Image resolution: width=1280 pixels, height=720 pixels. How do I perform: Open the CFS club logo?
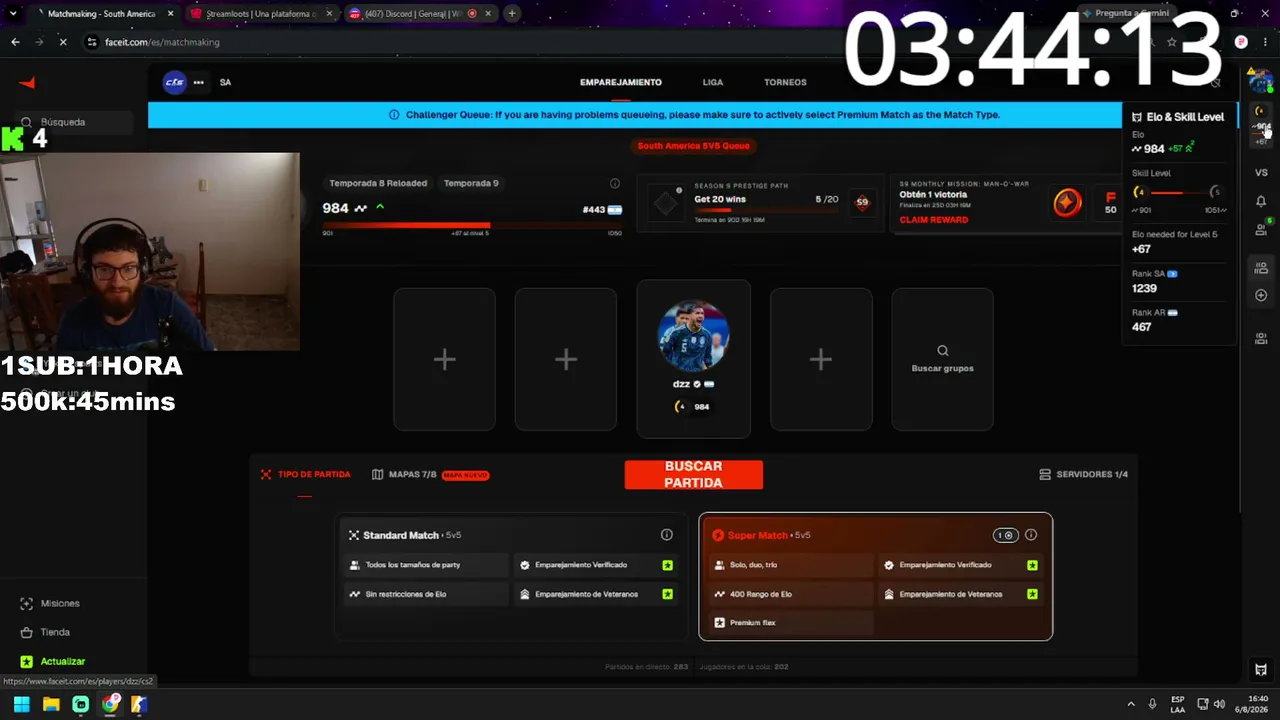point(174,82)
